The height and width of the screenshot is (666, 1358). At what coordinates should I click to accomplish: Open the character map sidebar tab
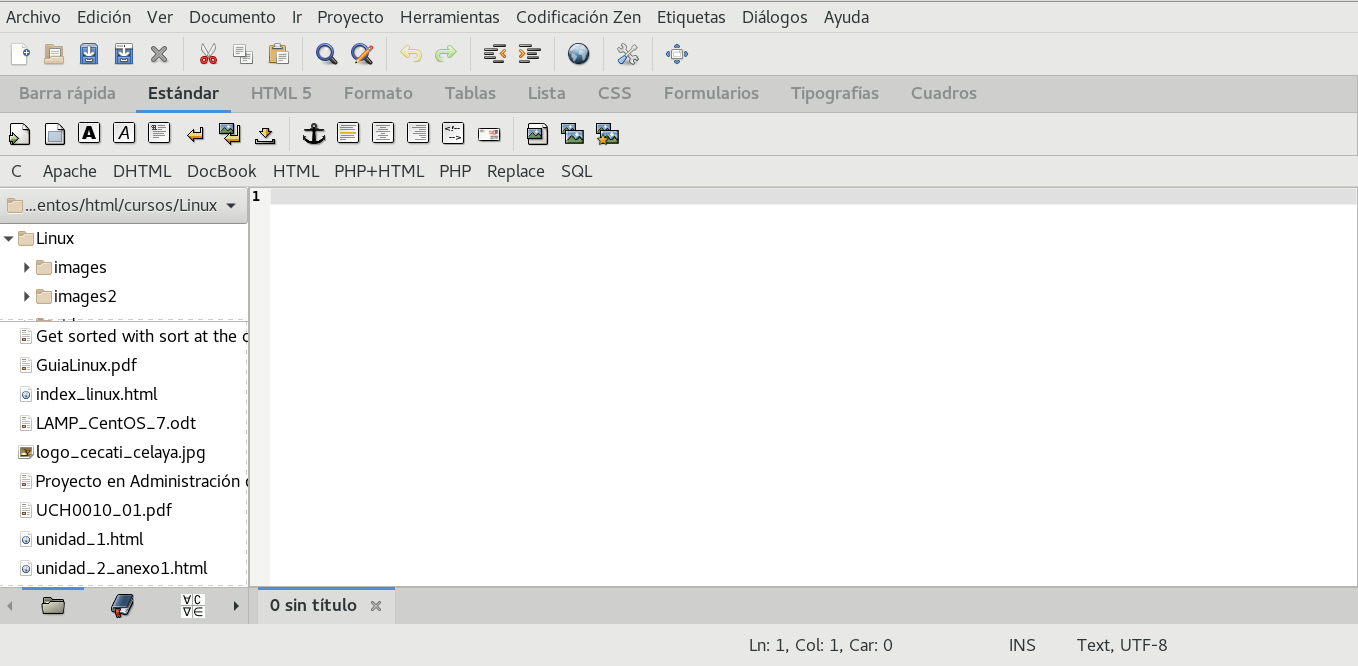coord(193,605)
